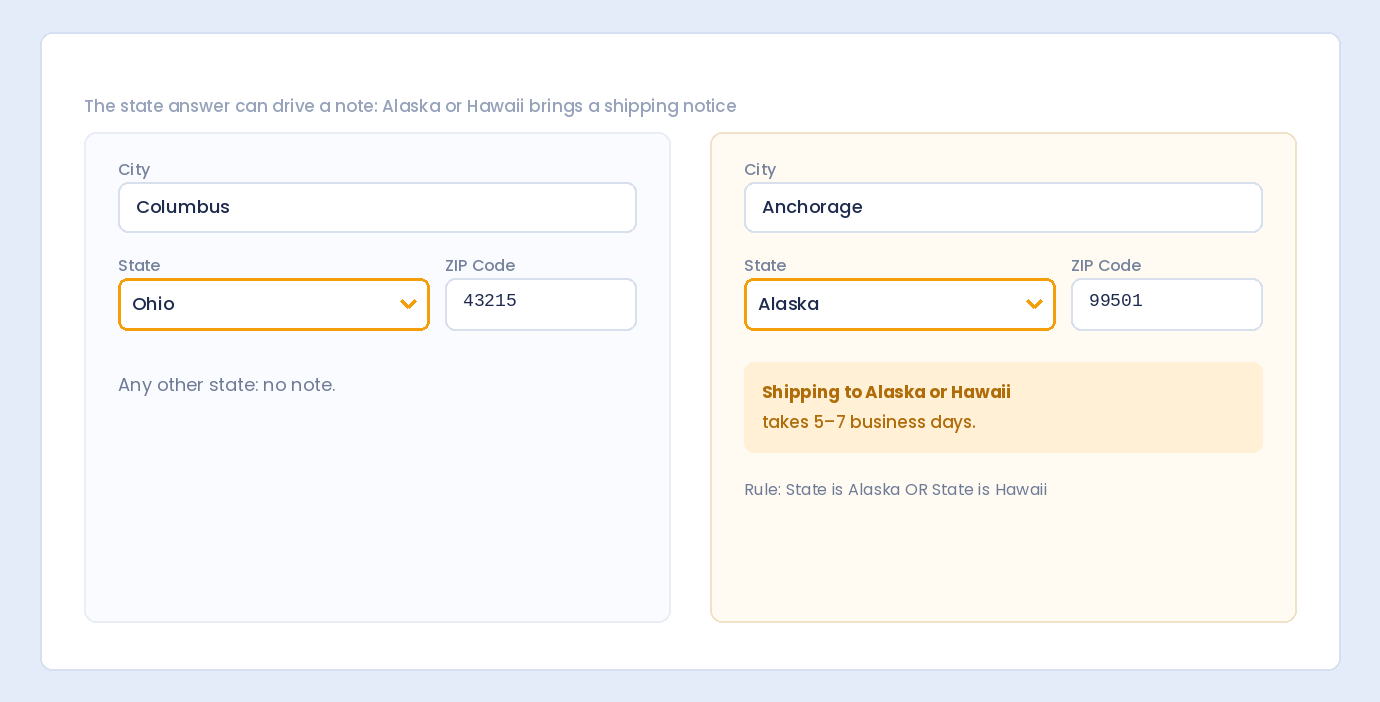
Task: Click the ZIP Code label above 99501
Action: 1106,266
